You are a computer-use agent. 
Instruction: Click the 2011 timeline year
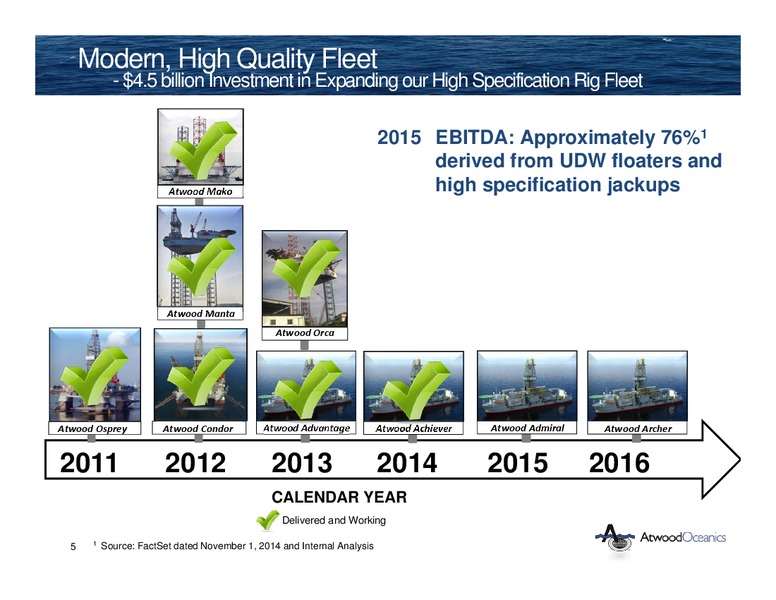click(89, 463)
